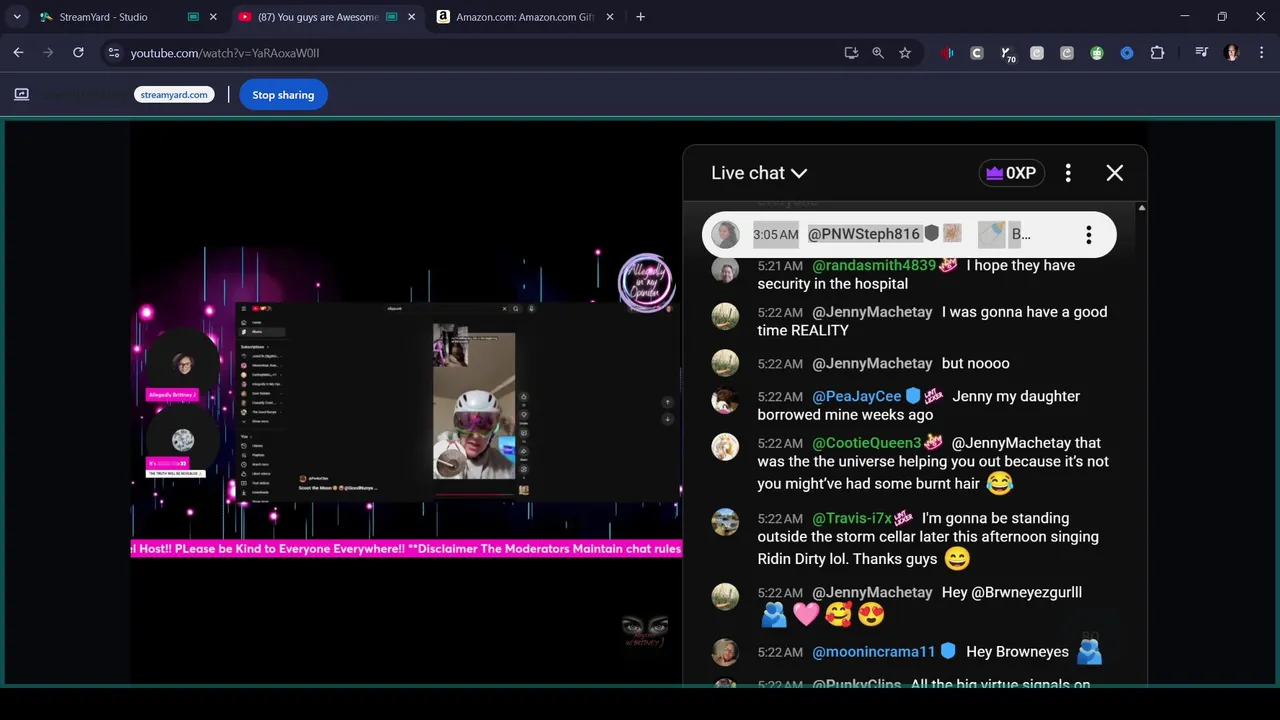Click the Allegedly Brittney J name label
Image resolution: width=1280 pixels, height=720 pixels.
(x=173, y=395)
